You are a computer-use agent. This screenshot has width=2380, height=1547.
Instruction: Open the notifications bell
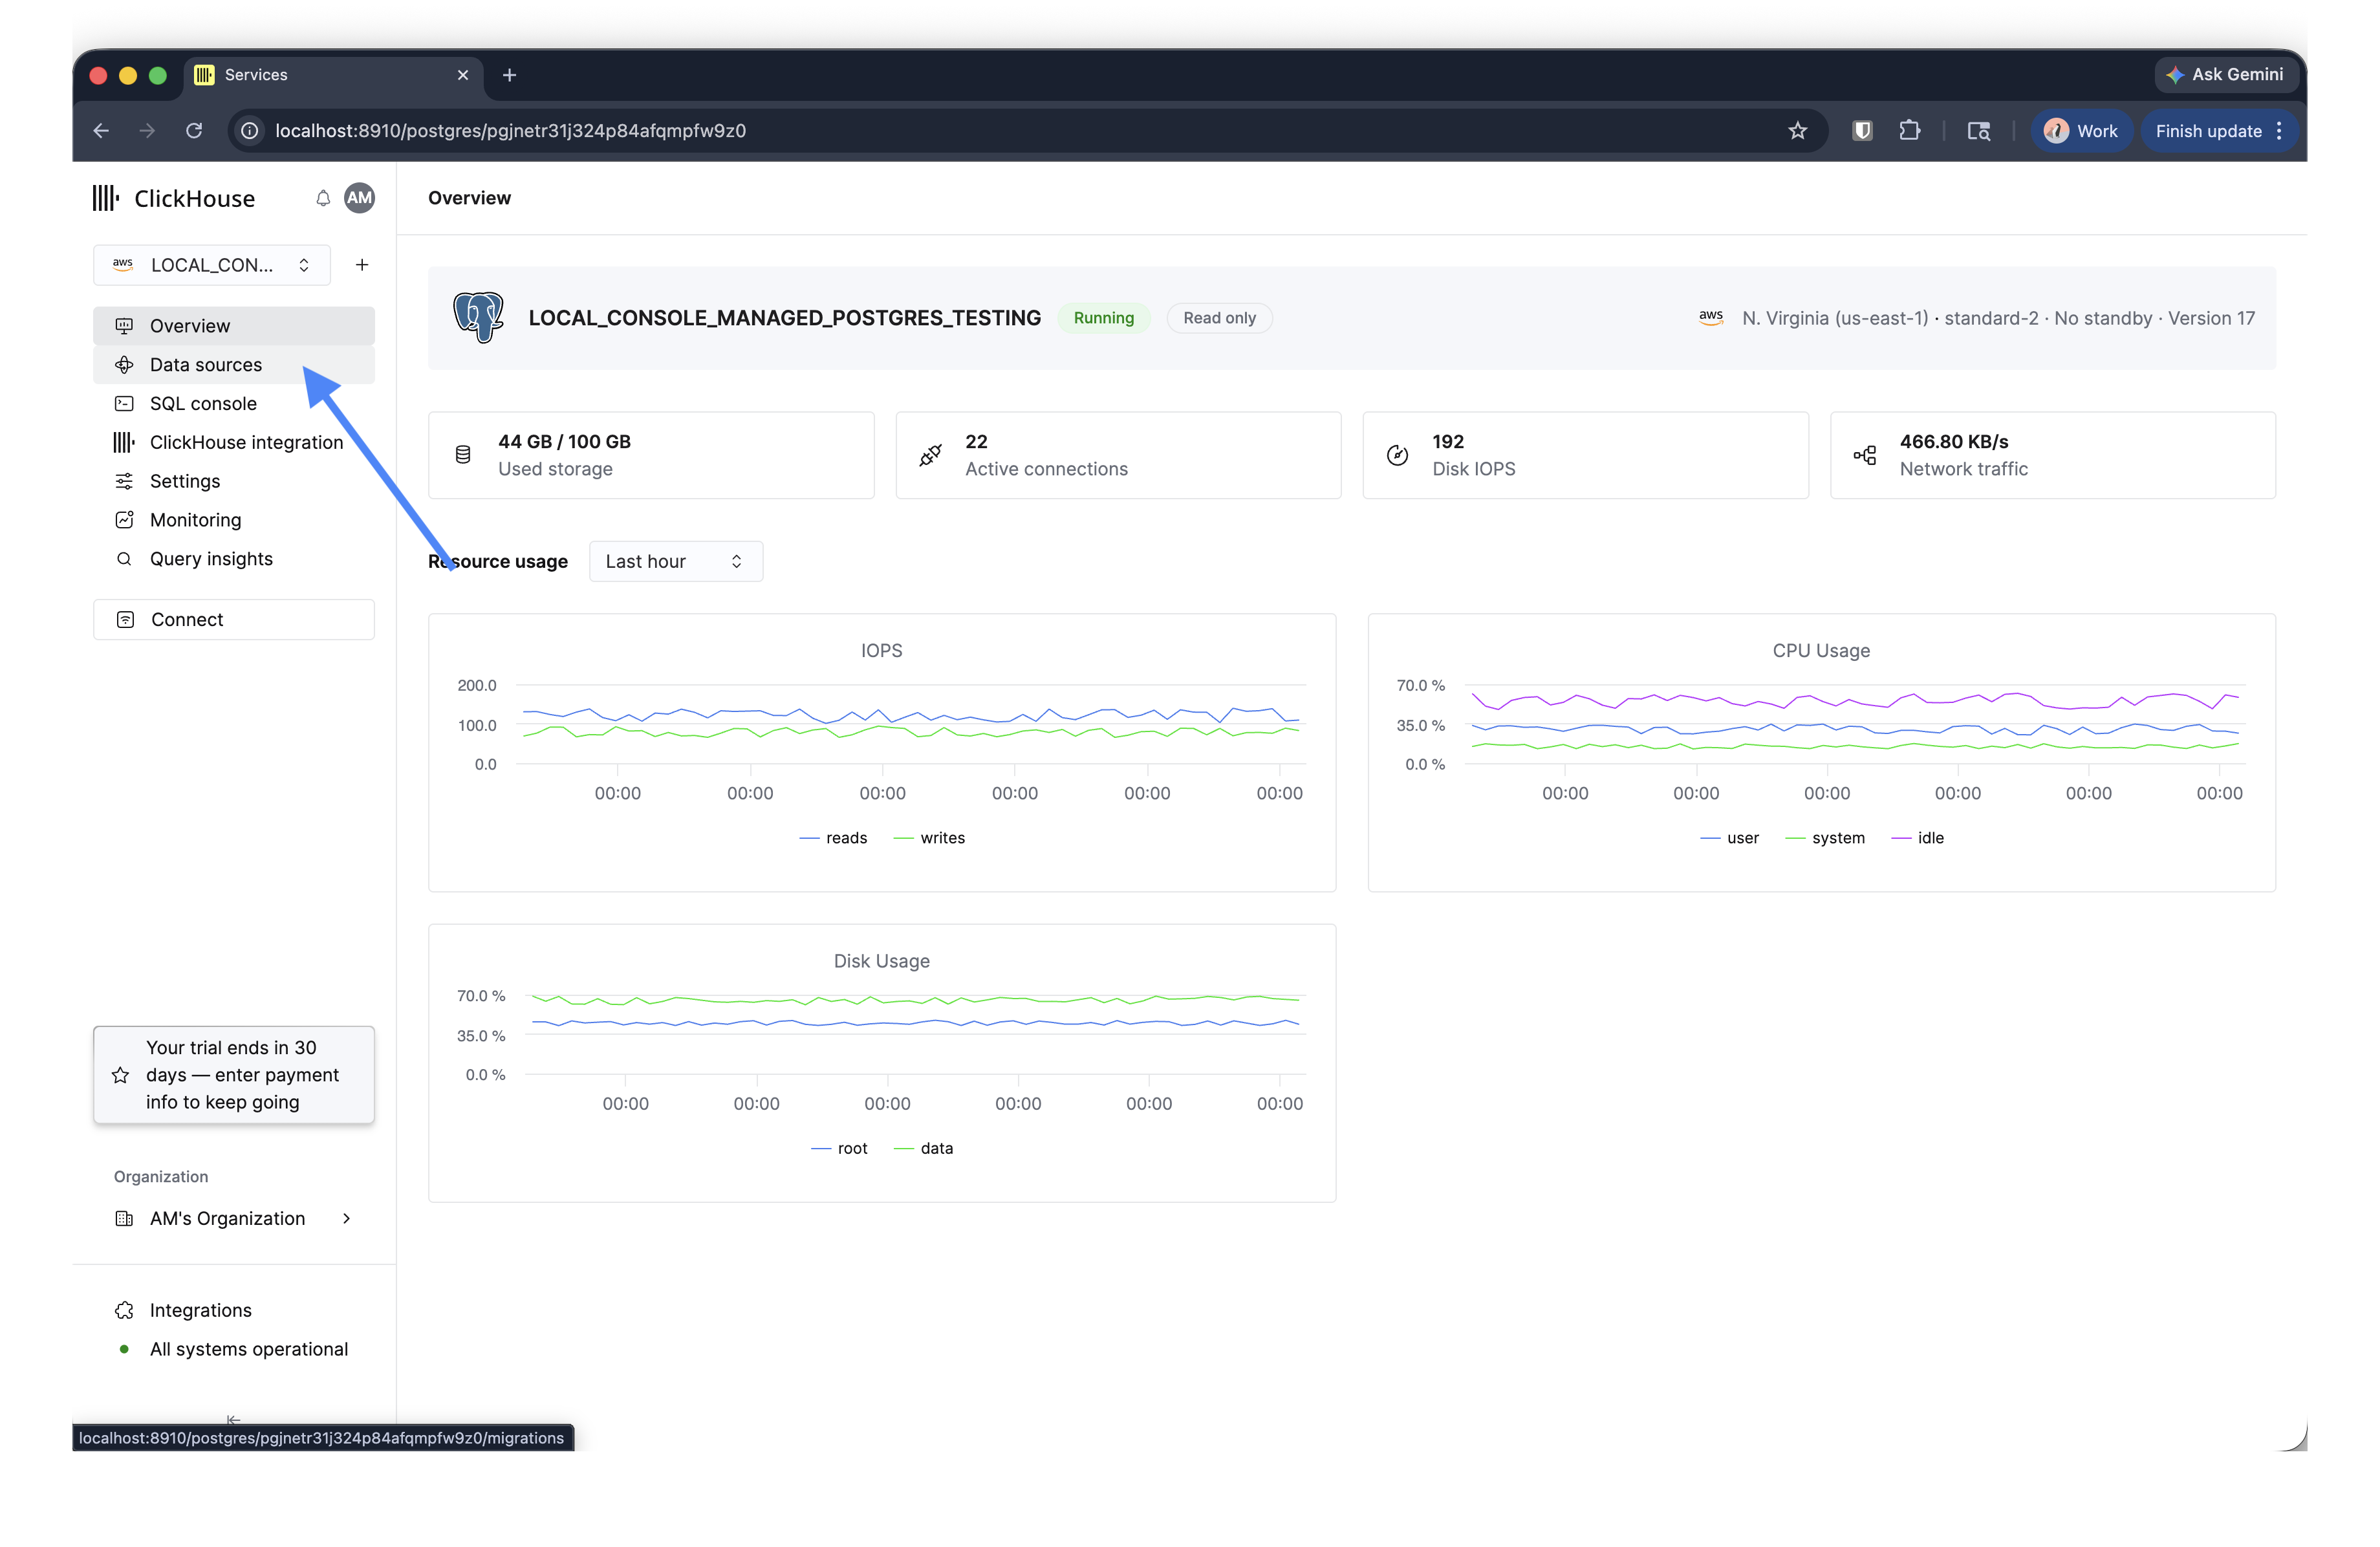point(323,198)
